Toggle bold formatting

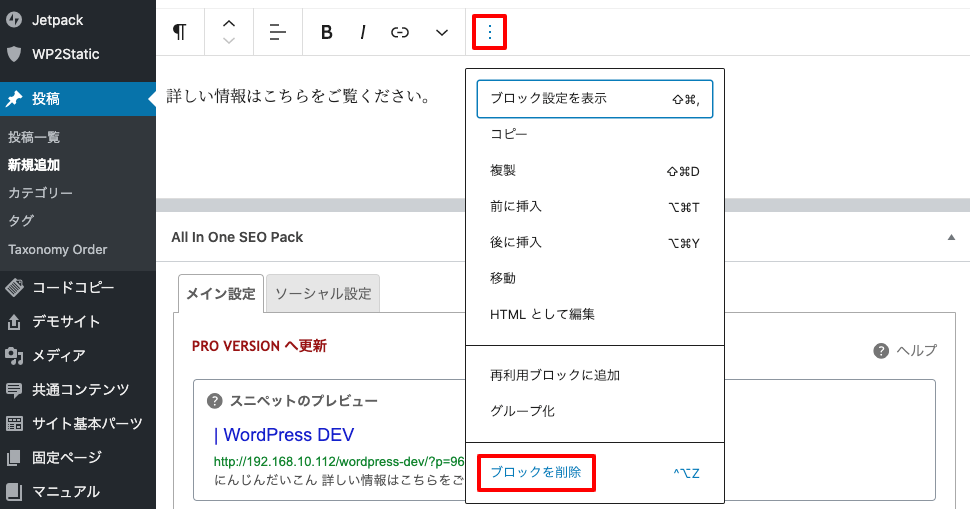(x=326, y=32)
